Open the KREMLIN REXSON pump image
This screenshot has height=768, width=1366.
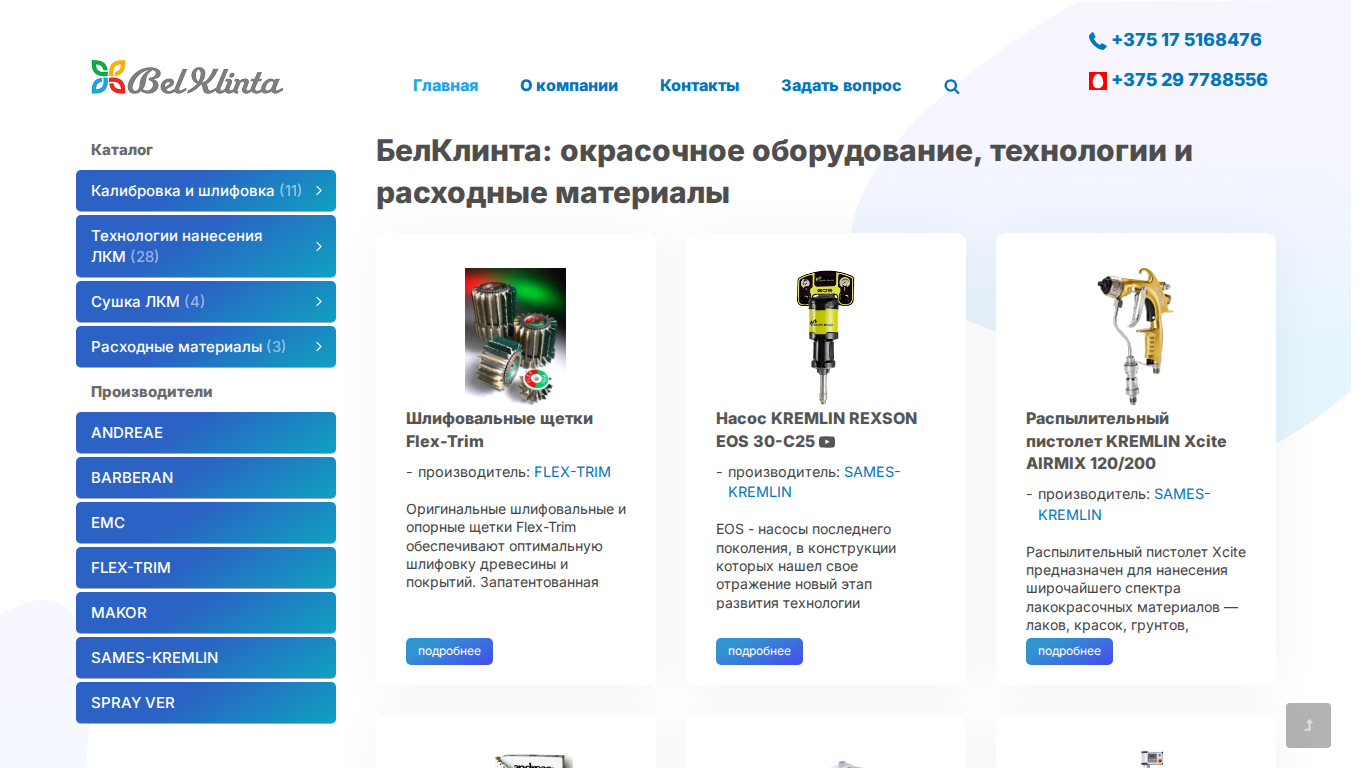click(x=826, y=335)
